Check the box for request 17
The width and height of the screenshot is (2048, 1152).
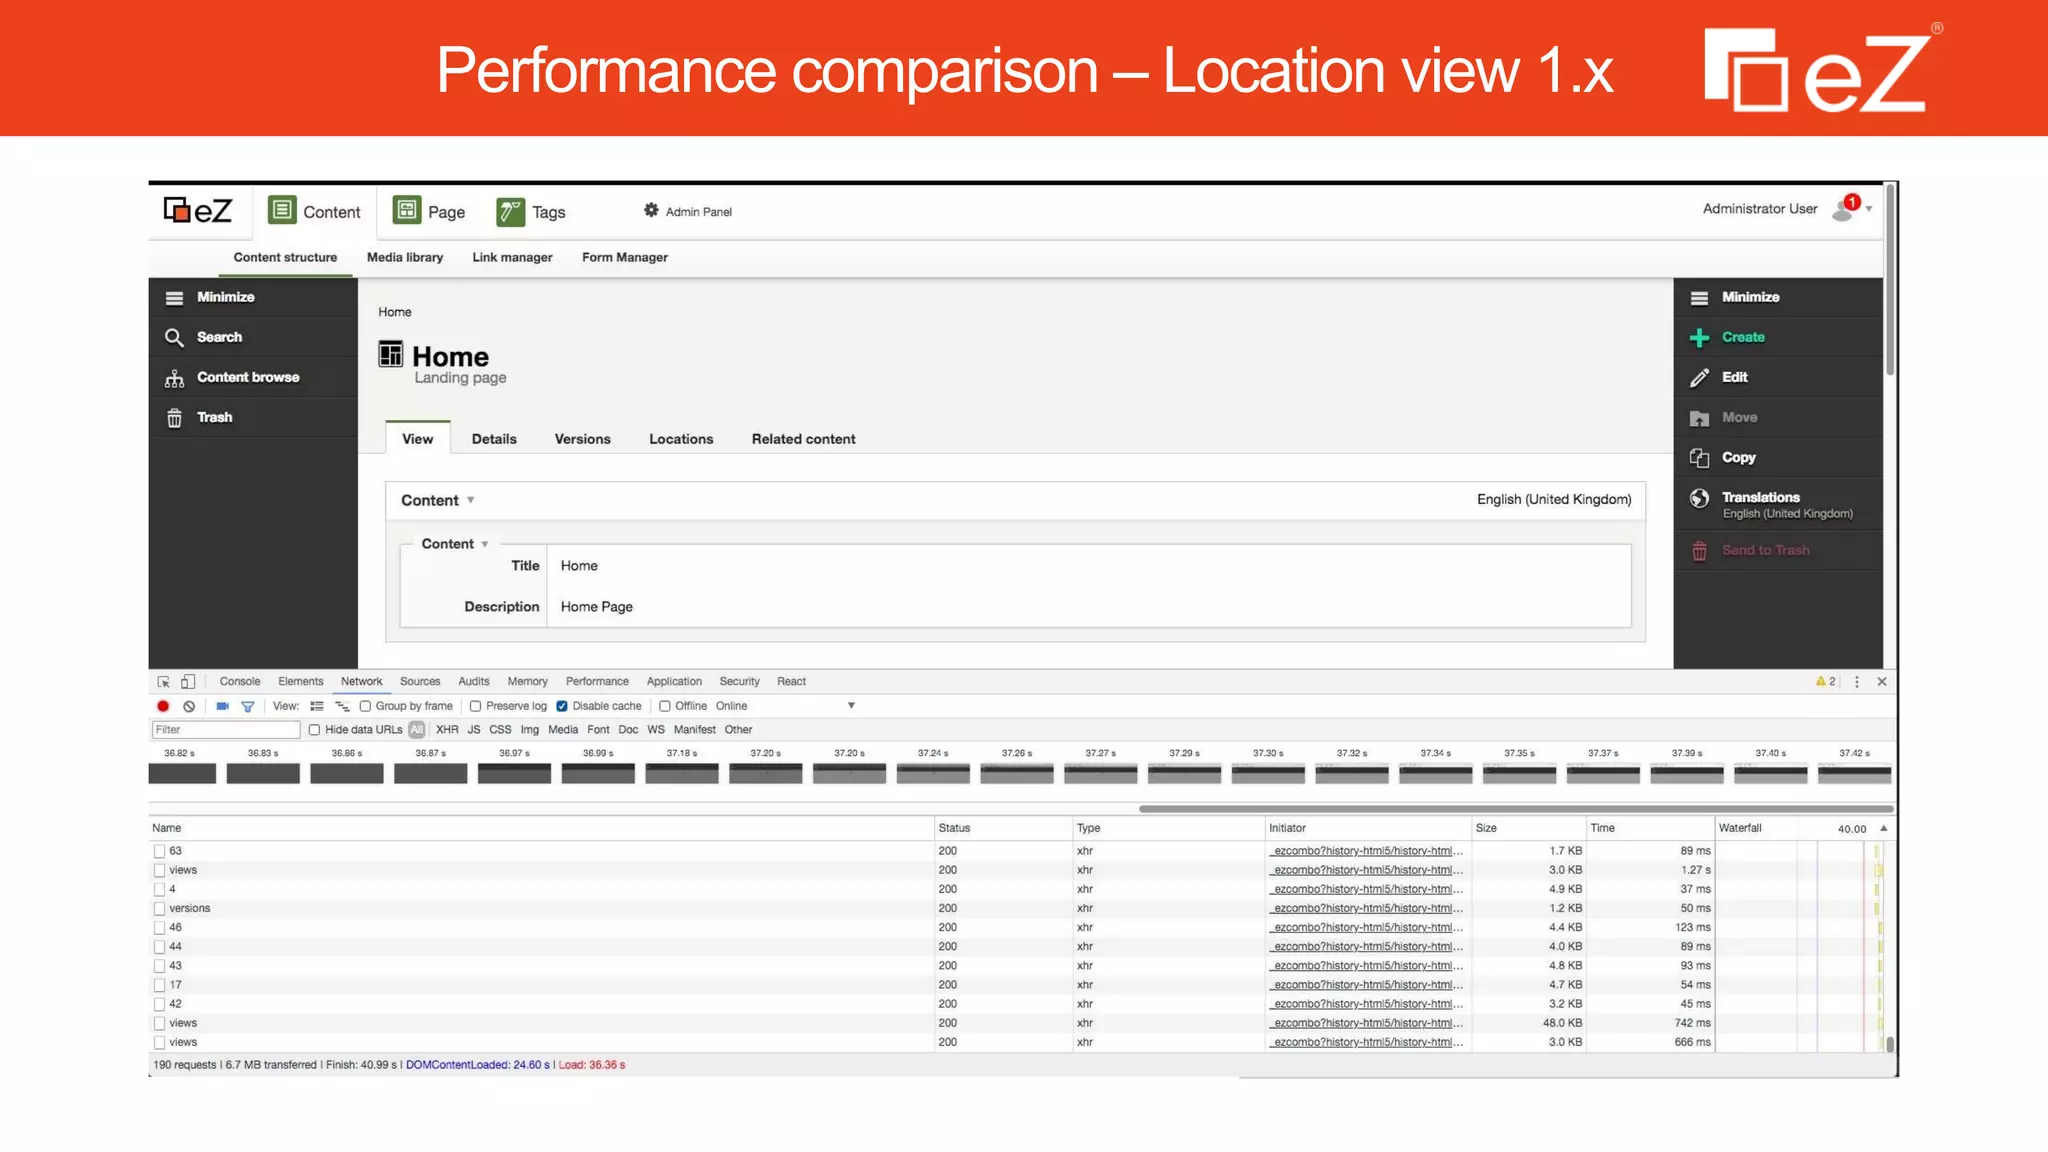(x=159, y=985)
